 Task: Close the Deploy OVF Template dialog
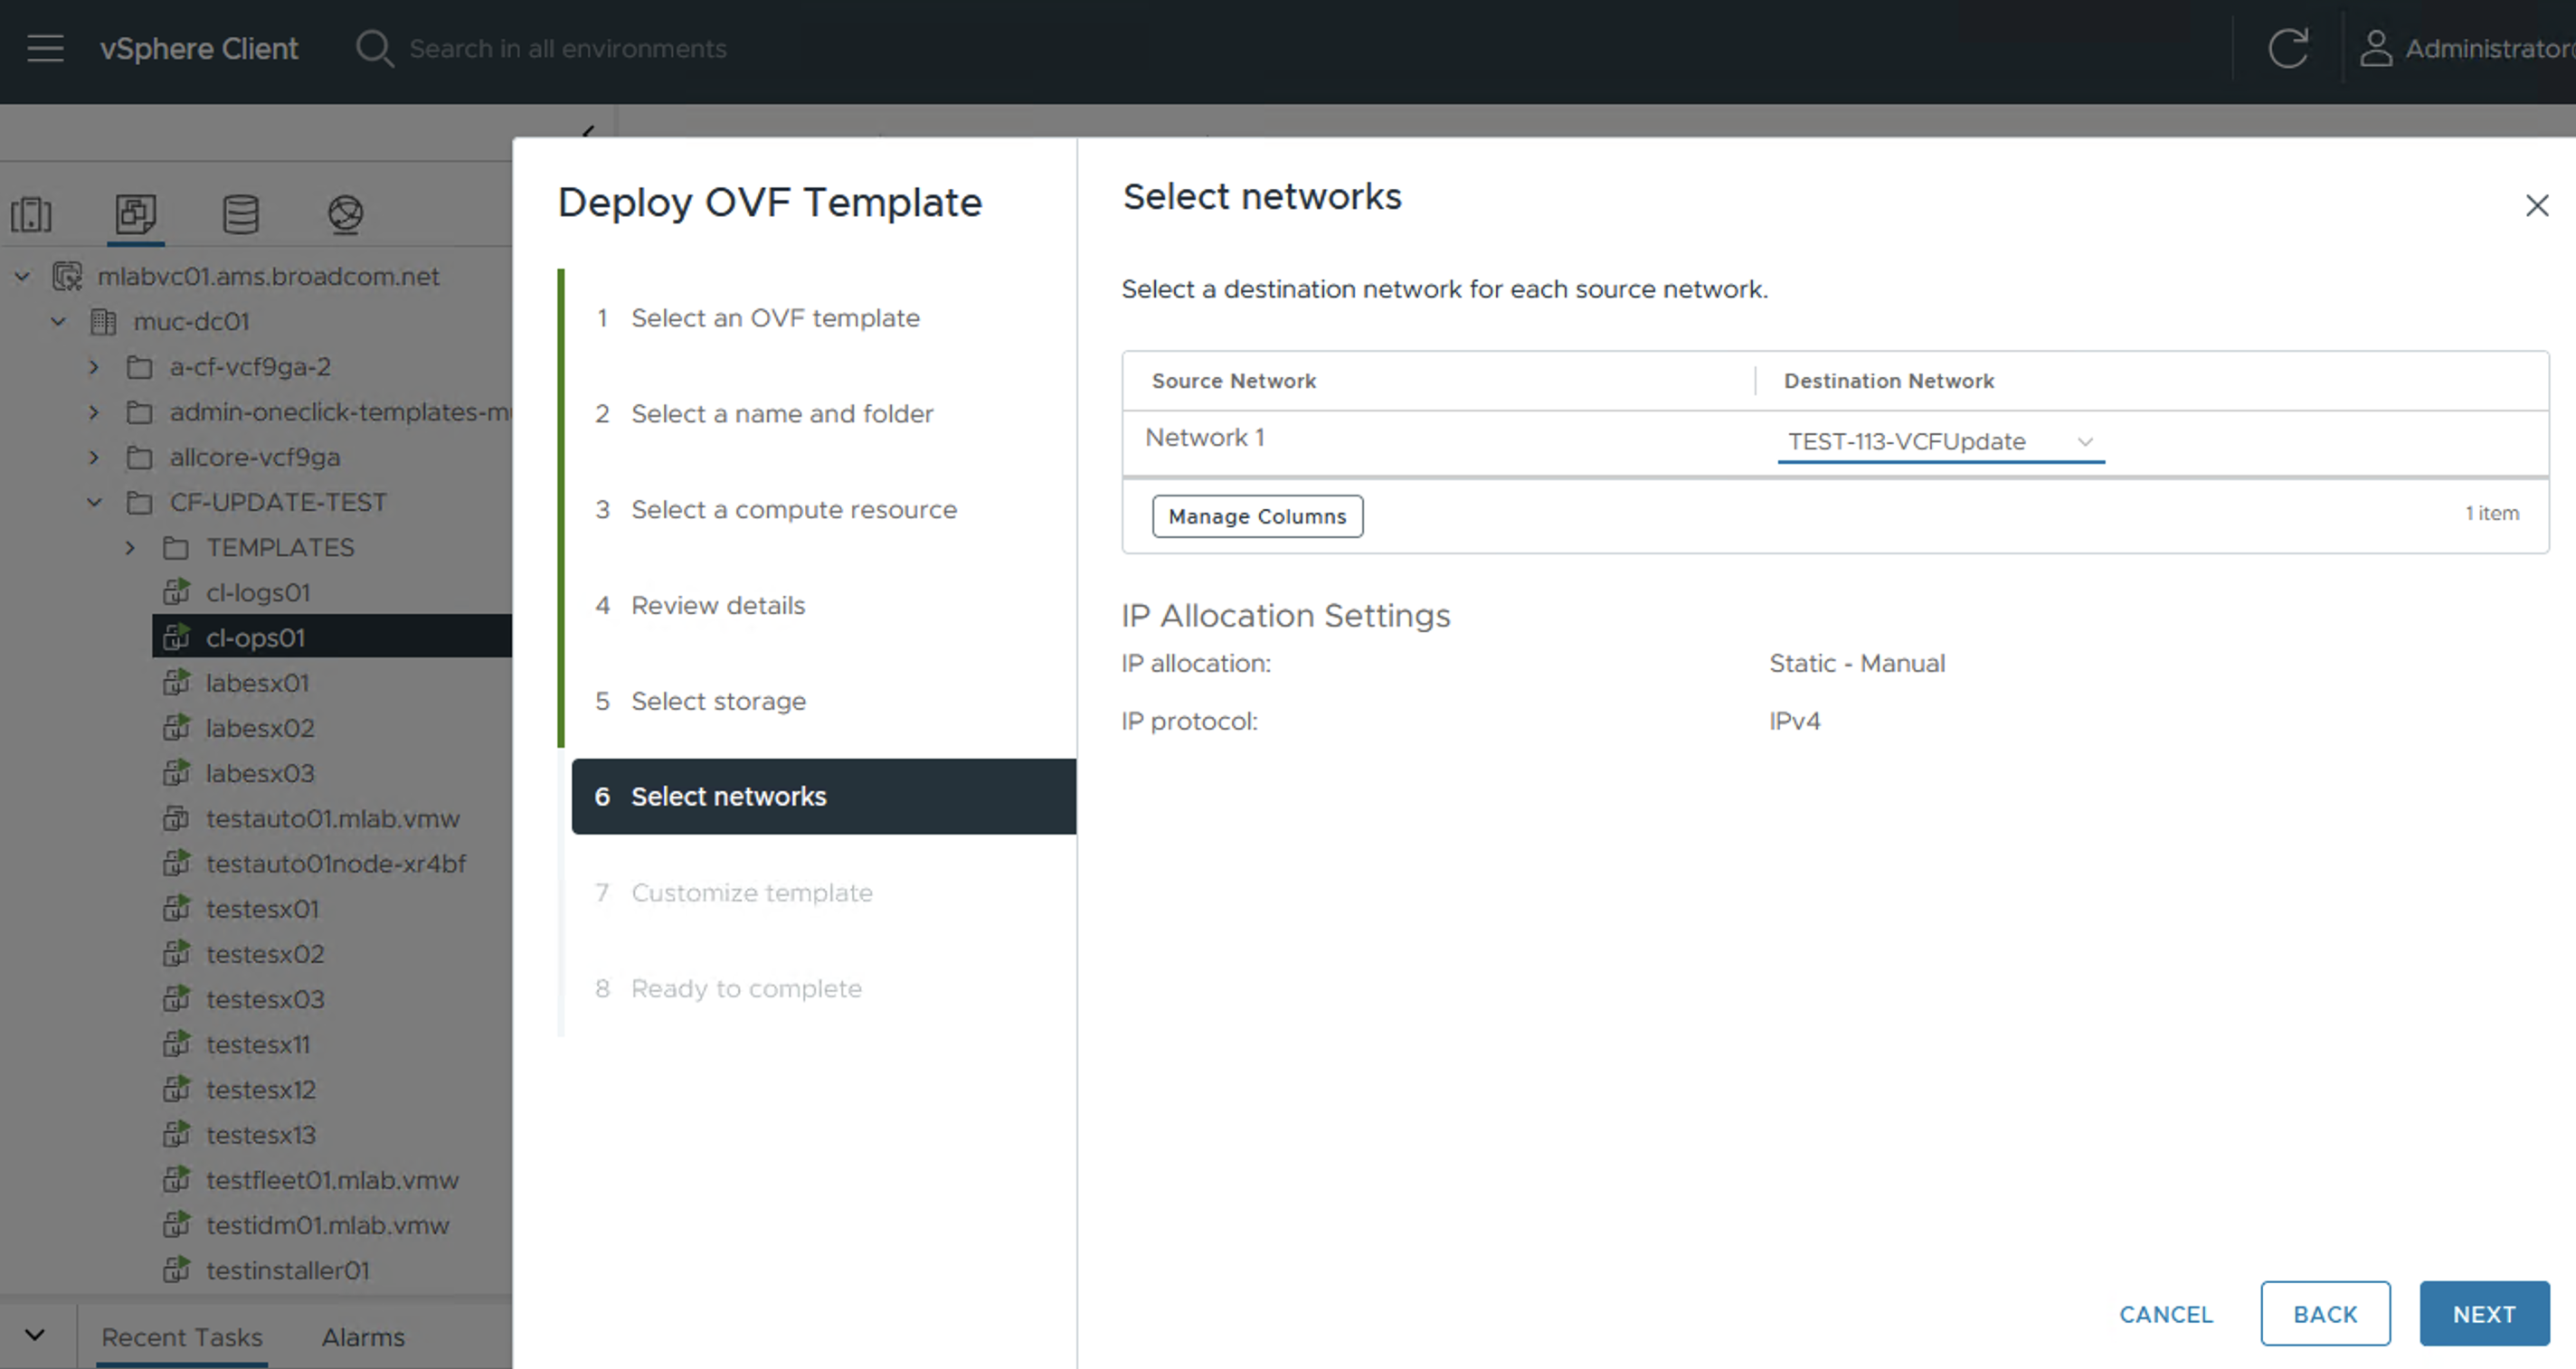[2536, 206]
